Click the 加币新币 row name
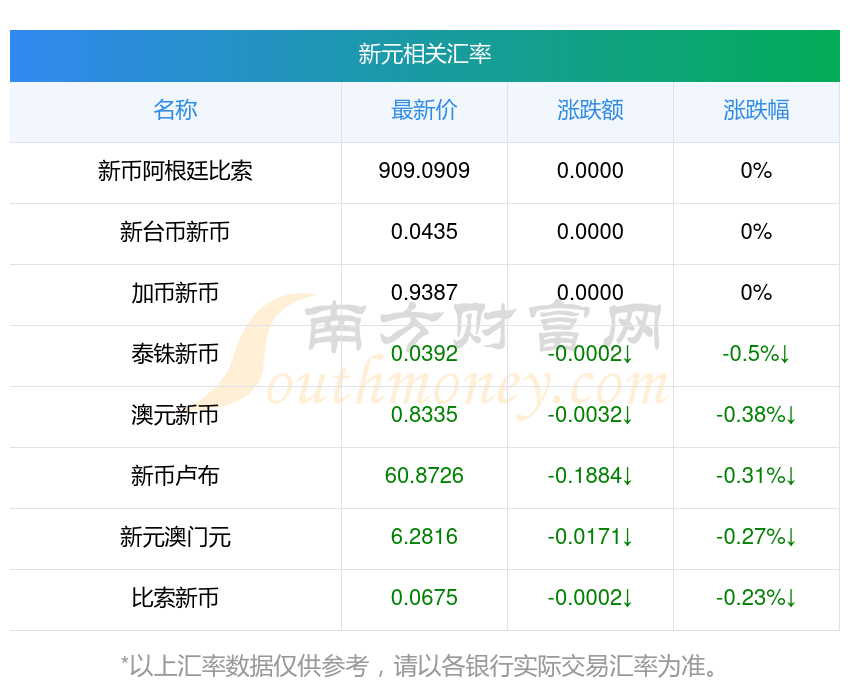Viewport: 850px width, 698px height. pos(175,293)
